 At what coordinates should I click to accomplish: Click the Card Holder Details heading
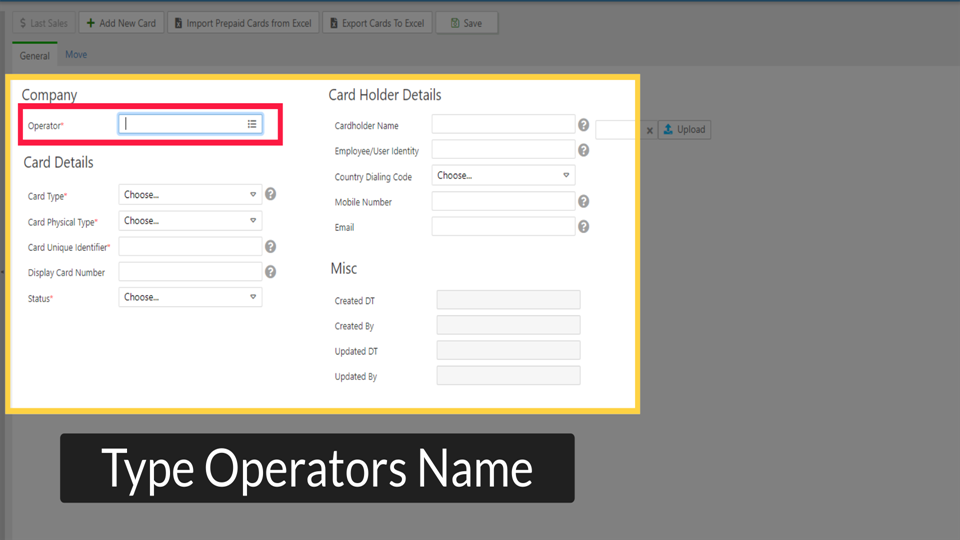(384, 95)
